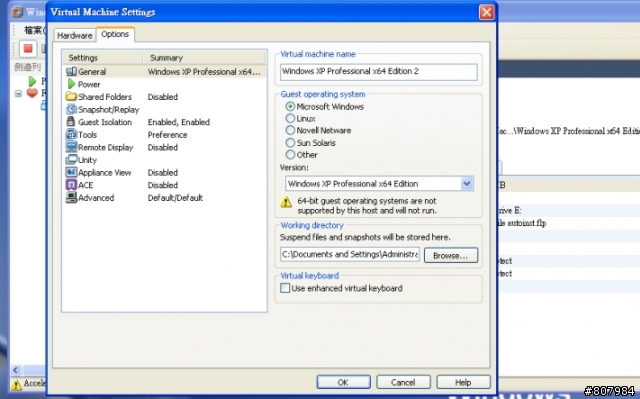This screenshot has height=399, width=640.
Task: Click the left scroll arrow in main window
Action: tap(16, 370)
